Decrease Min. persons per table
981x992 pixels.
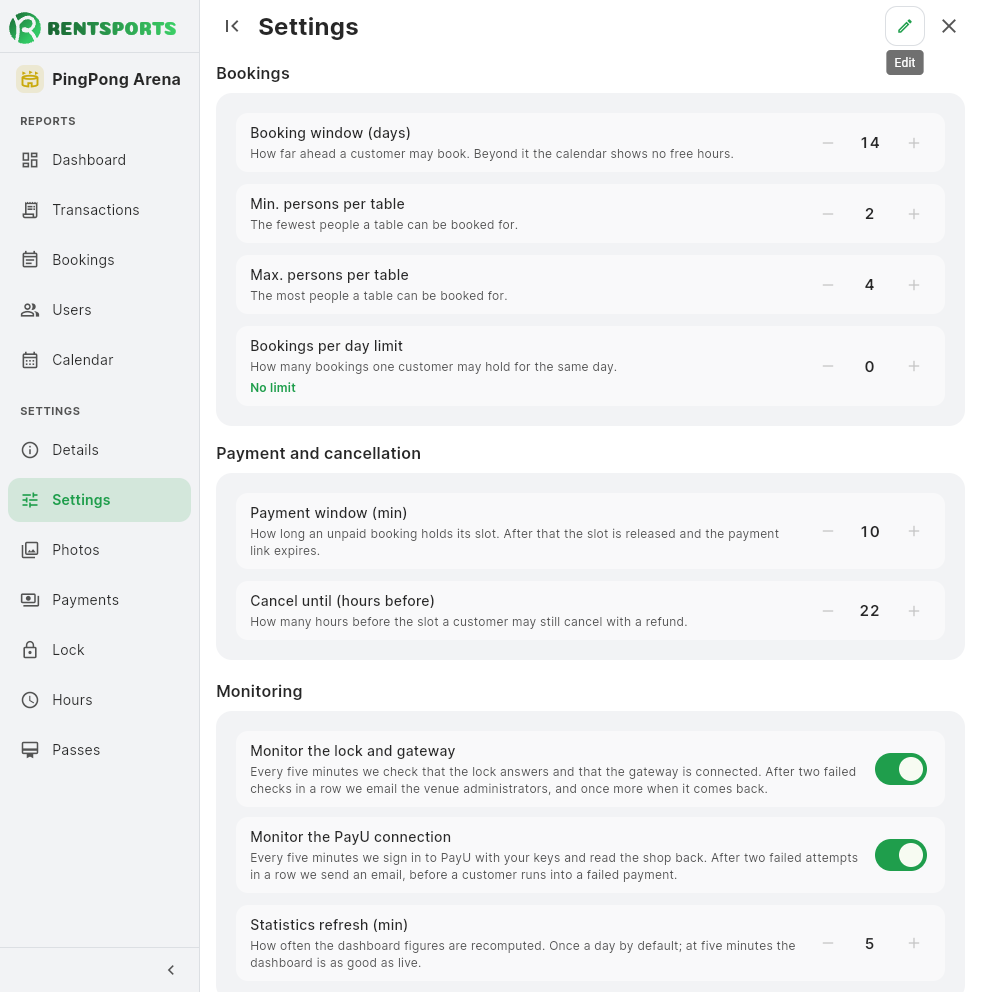point(827,214)
